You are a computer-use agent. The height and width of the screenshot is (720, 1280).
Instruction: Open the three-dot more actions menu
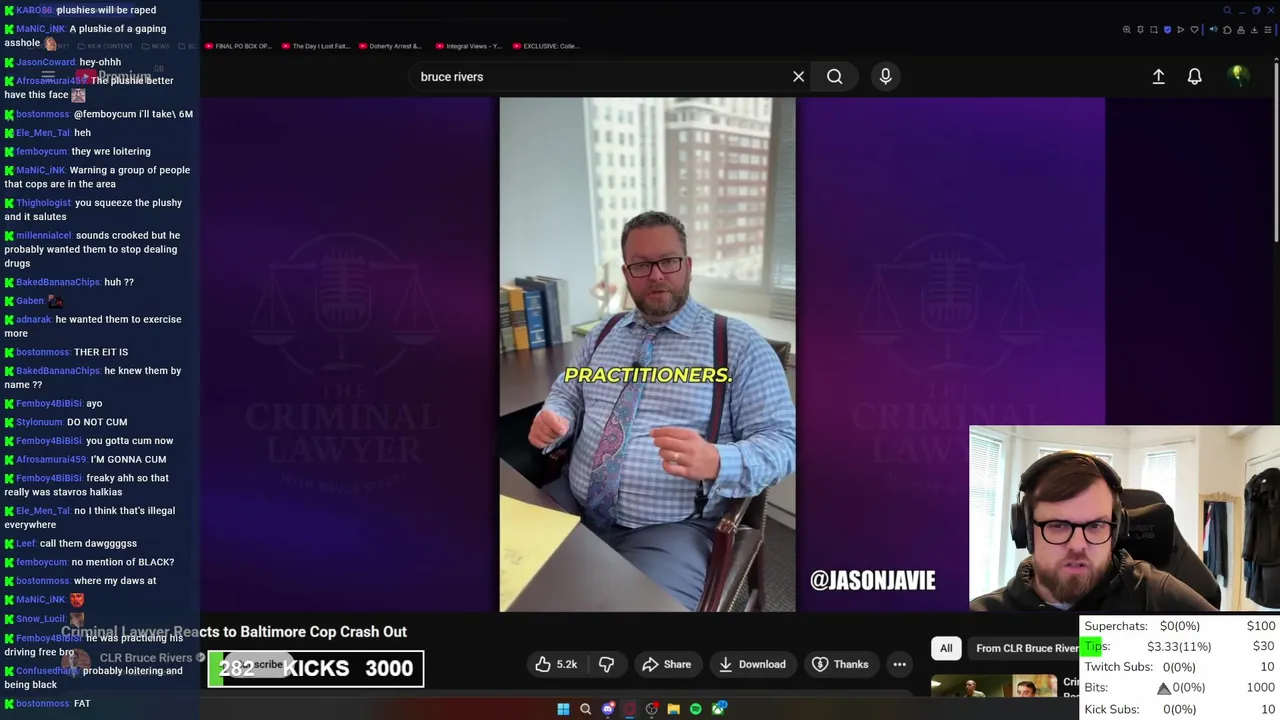pyautogui.click(x=899, y=664)
